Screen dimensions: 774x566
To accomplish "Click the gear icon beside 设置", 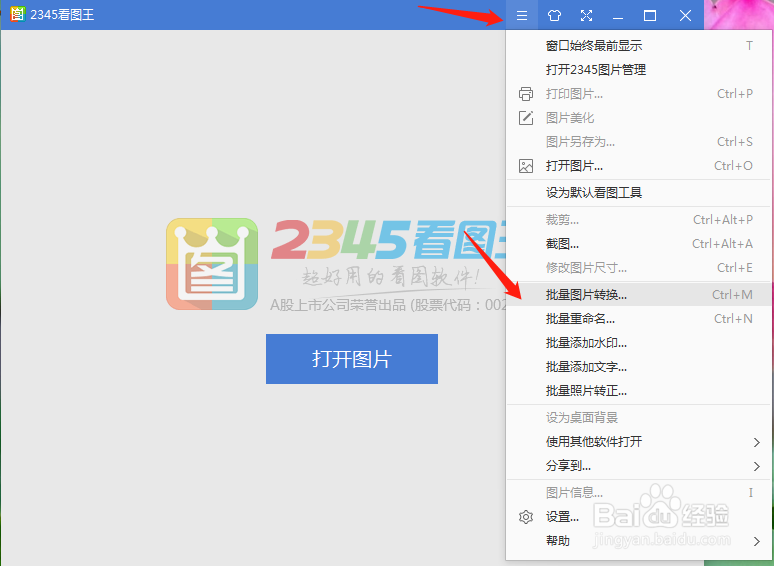I will [x=526, y=517].
